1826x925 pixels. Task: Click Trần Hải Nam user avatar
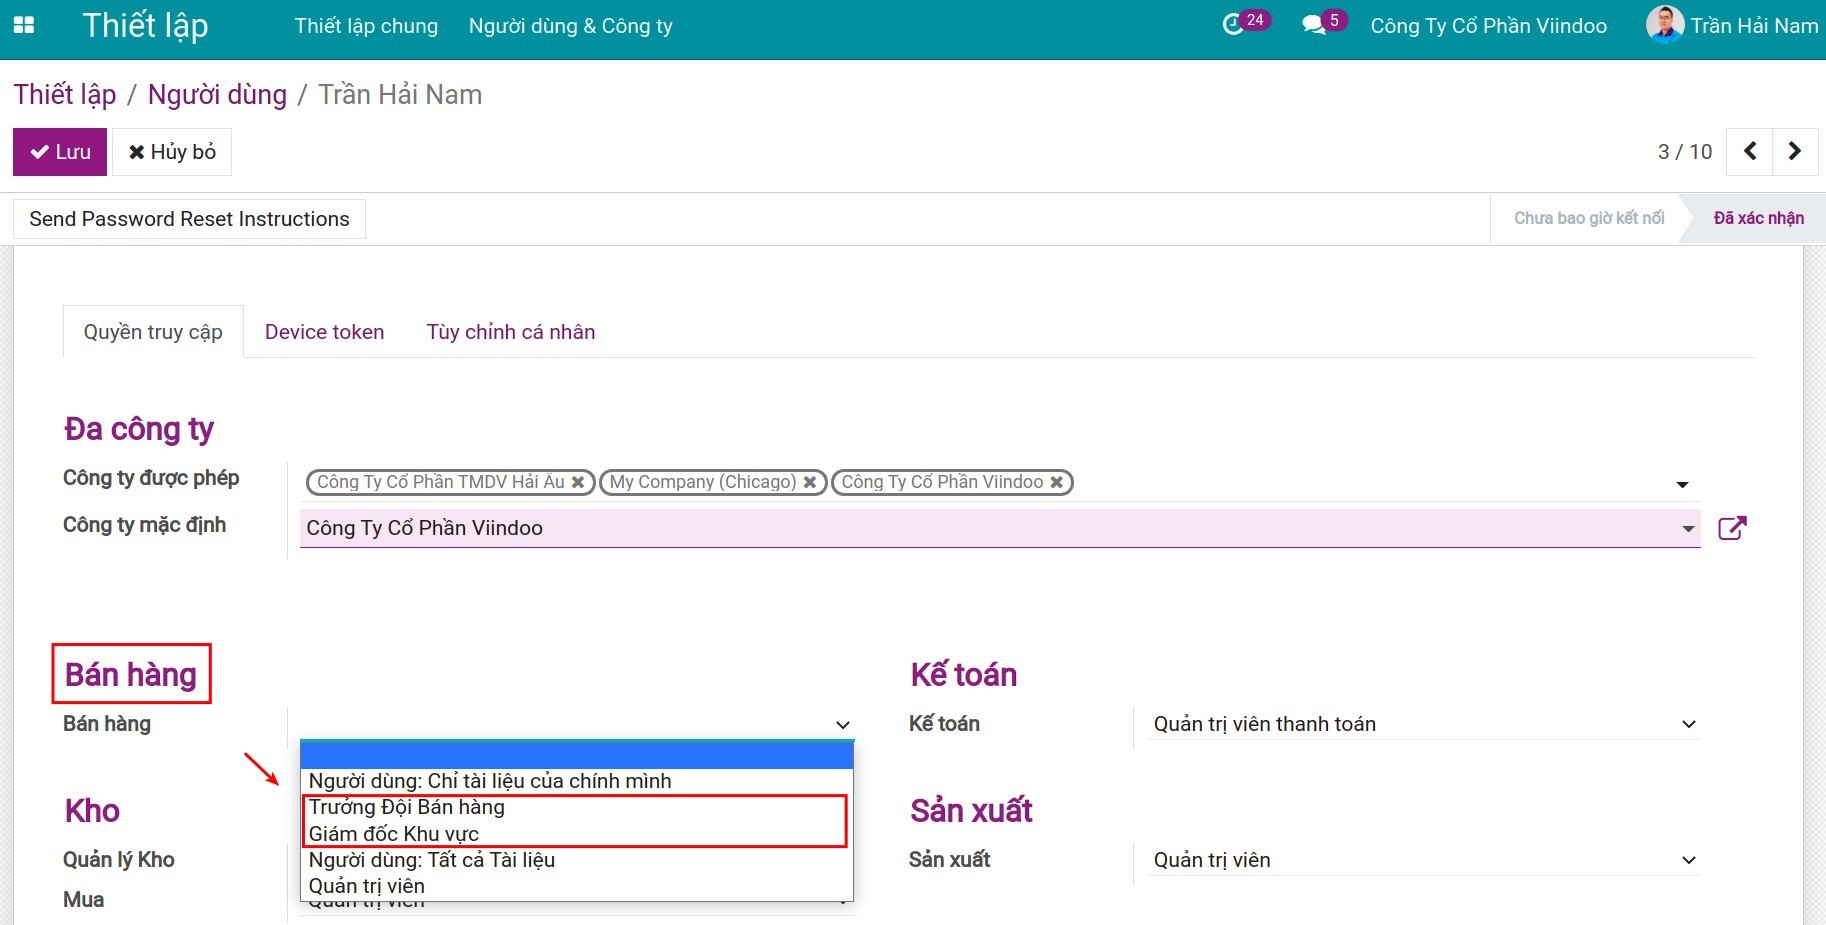point(1664,25)
